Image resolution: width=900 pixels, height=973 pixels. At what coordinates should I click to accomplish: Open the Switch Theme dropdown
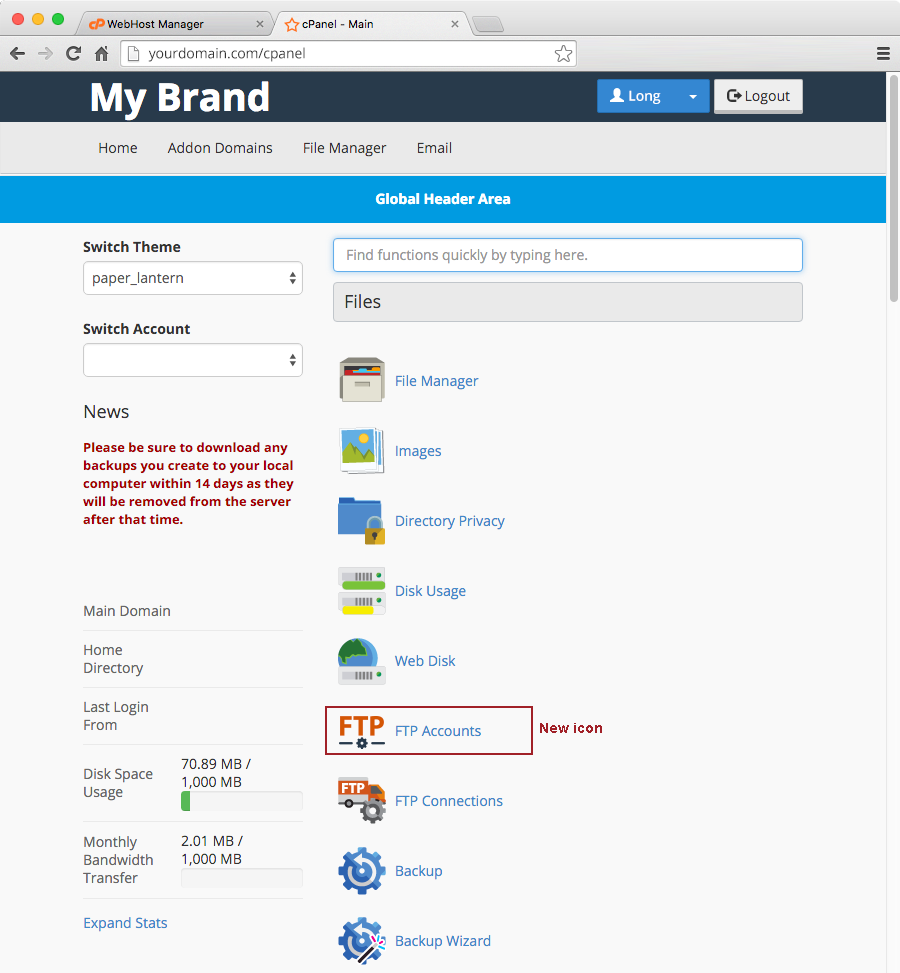[x=192, y=278]
